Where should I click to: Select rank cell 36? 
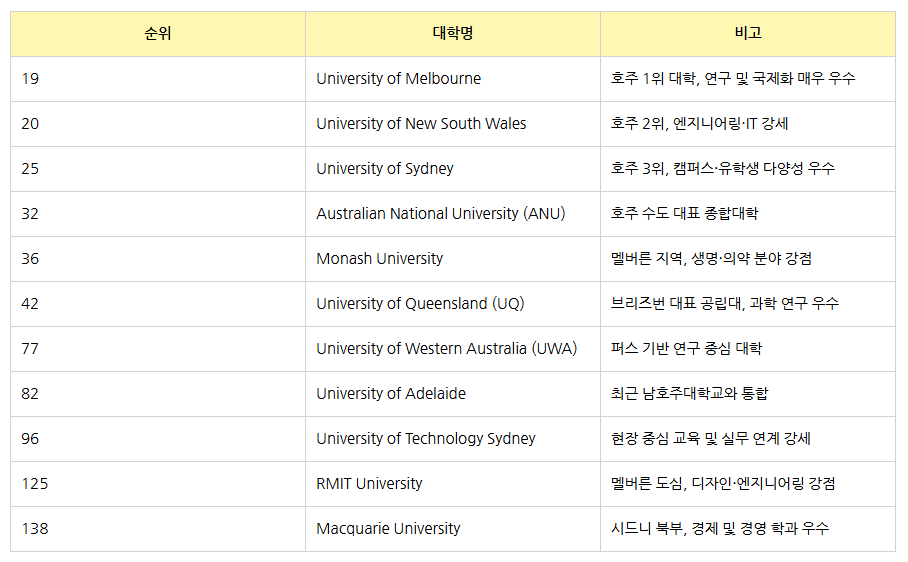point(158,259)
